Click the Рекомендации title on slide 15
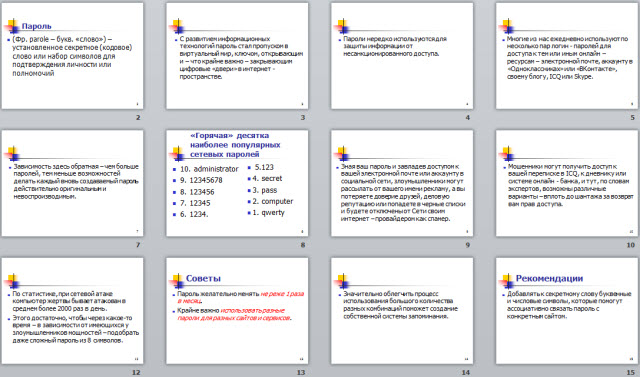The image size is (640, 377). (x=549, y=278)
